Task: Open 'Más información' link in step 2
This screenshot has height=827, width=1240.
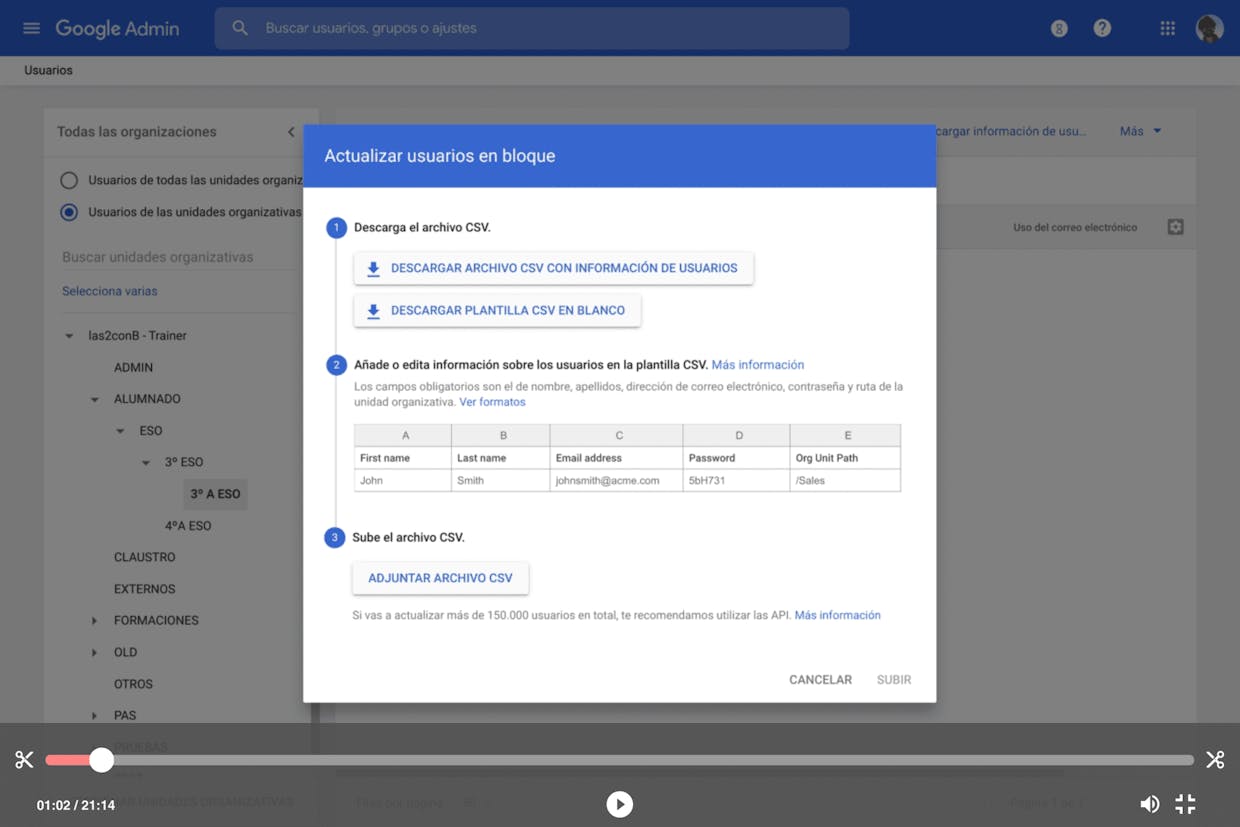Action: point(758,365)
